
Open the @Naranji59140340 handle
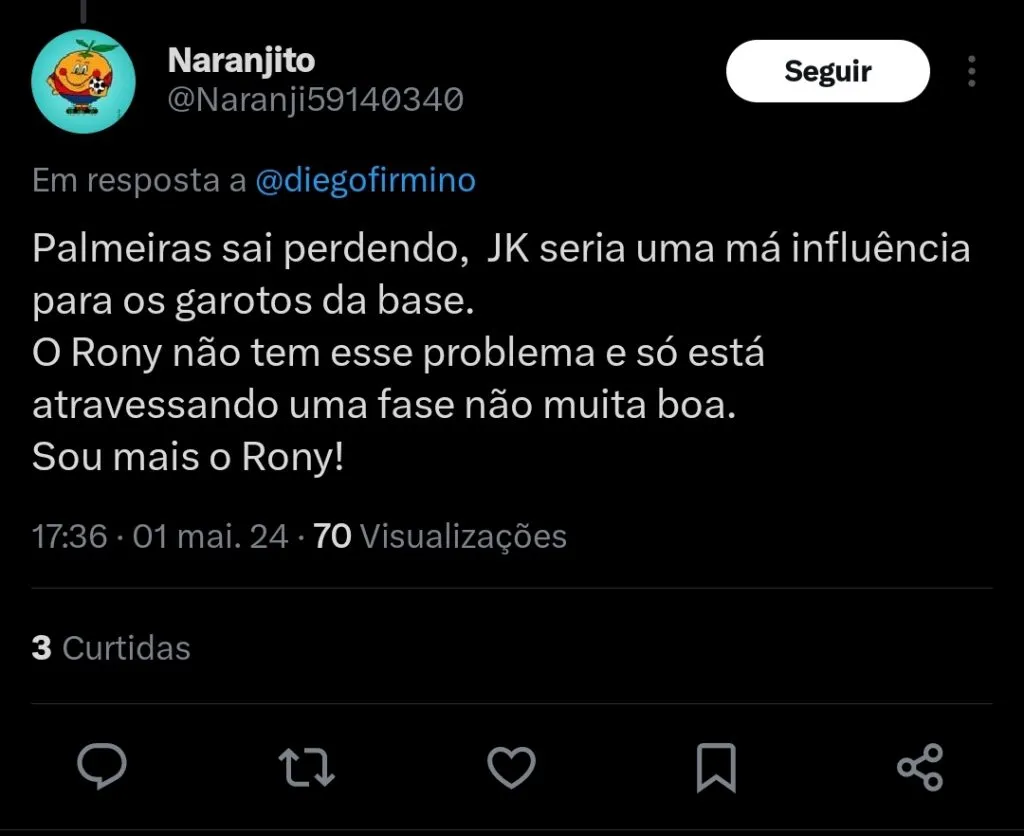[314, 99]
